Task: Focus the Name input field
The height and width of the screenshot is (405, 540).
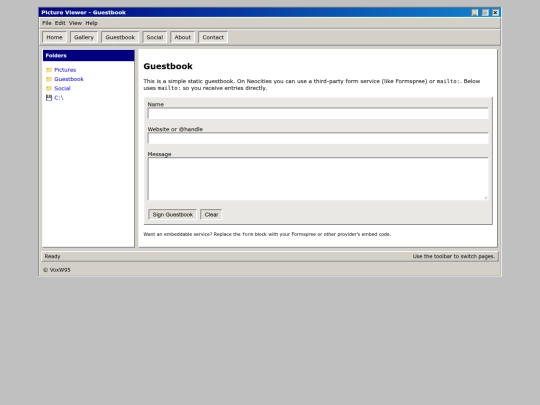Action: [318, 114]
